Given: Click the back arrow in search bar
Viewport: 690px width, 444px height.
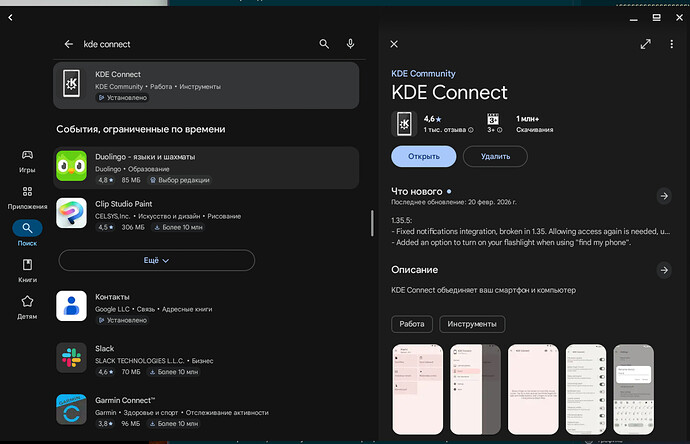Looking at the screenshot, I should click(x=69, y=44).
